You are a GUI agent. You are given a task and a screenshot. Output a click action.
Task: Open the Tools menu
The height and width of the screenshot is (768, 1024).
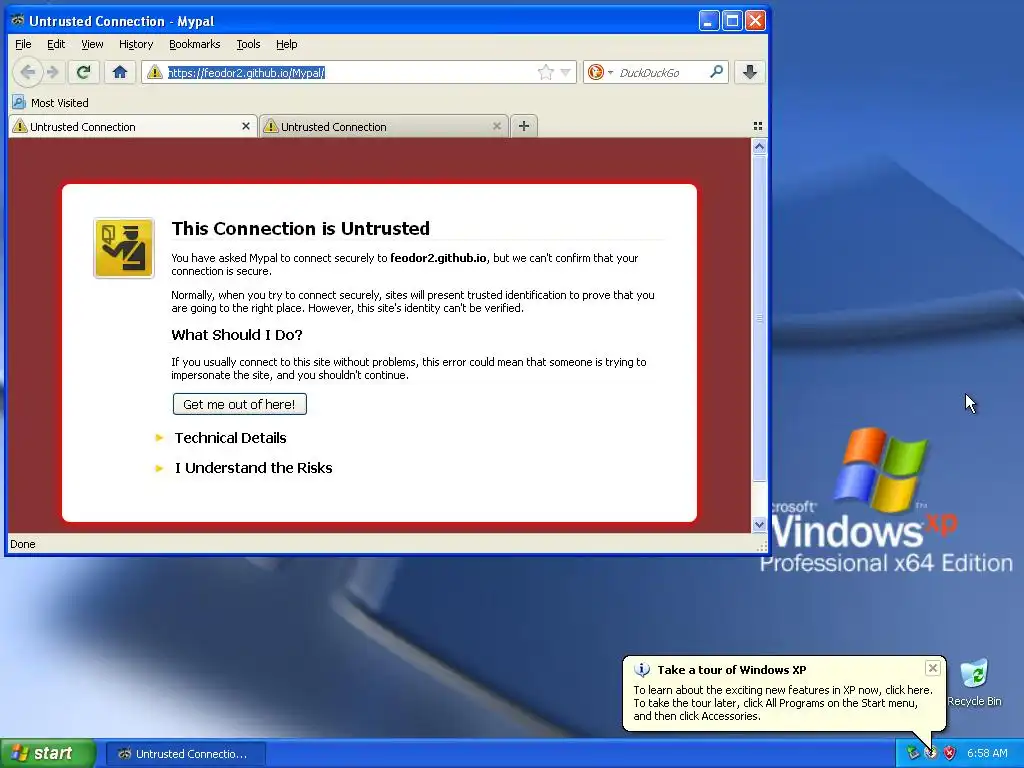(x=248, y=44)
